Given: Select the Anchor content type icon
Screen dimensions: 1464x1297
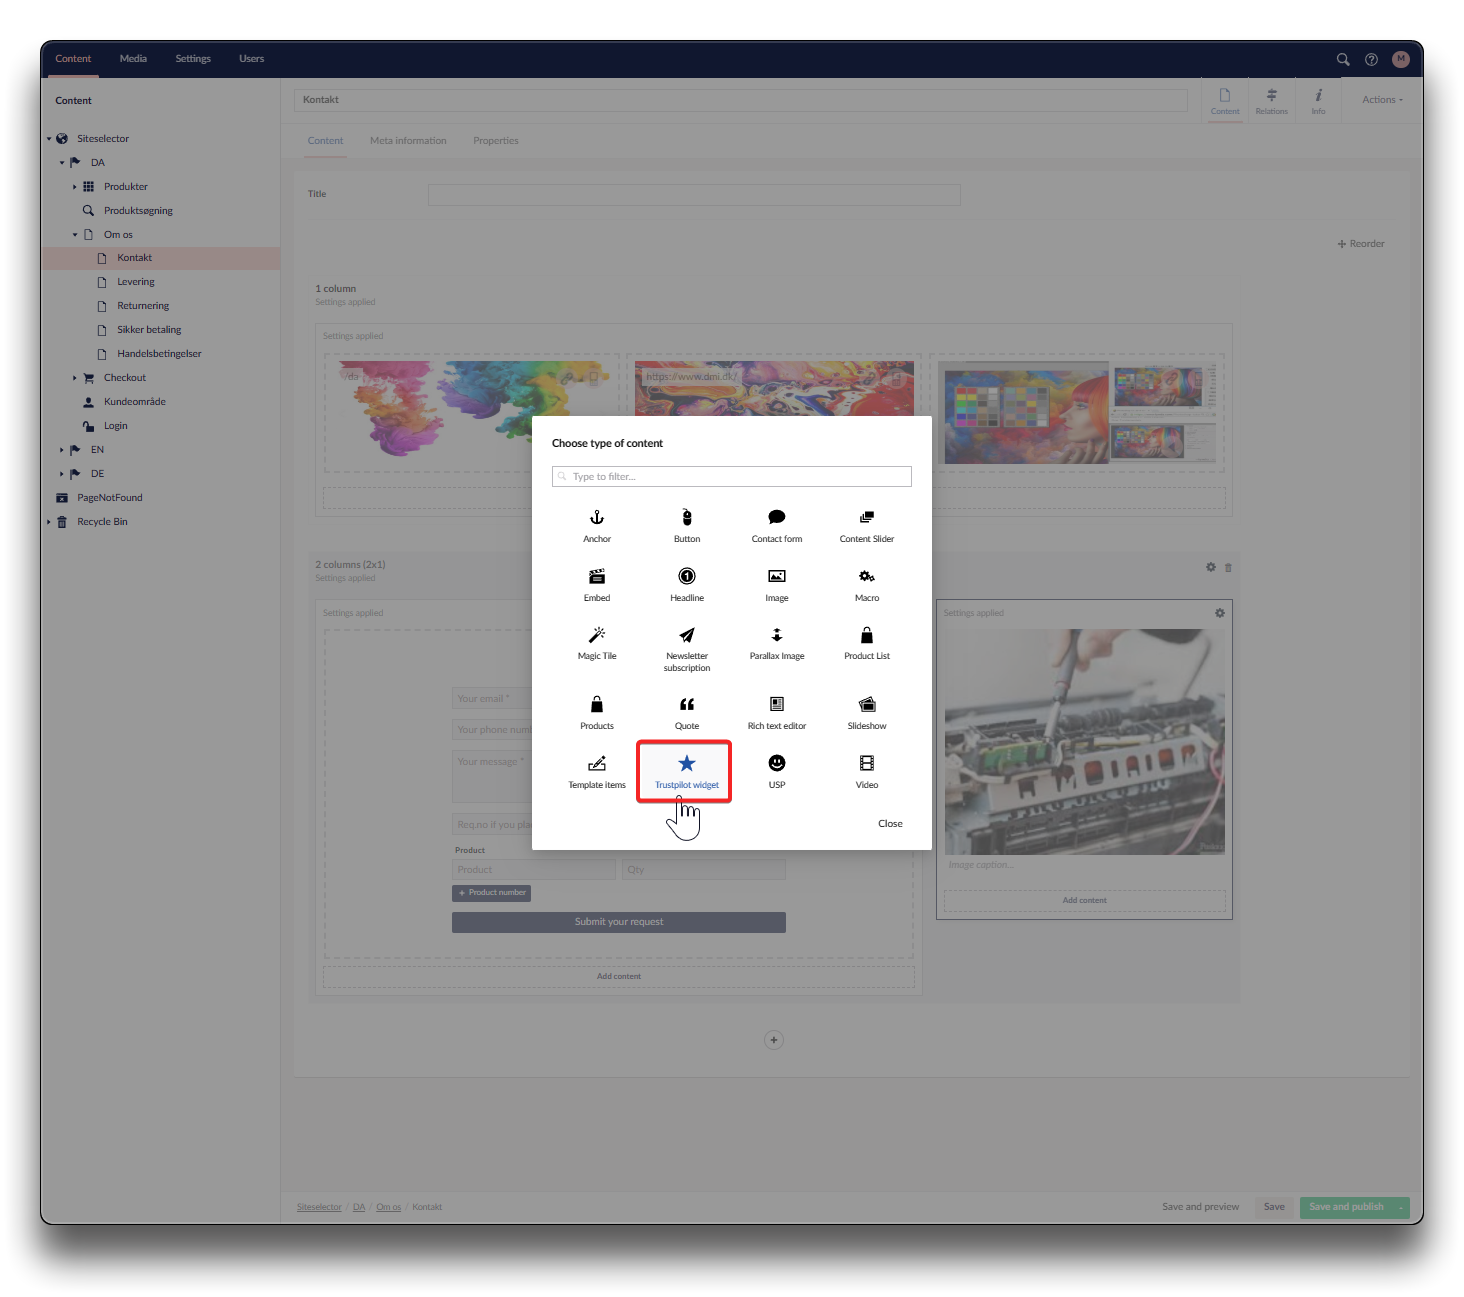Looking at the screenshot, I should [597, 518].
